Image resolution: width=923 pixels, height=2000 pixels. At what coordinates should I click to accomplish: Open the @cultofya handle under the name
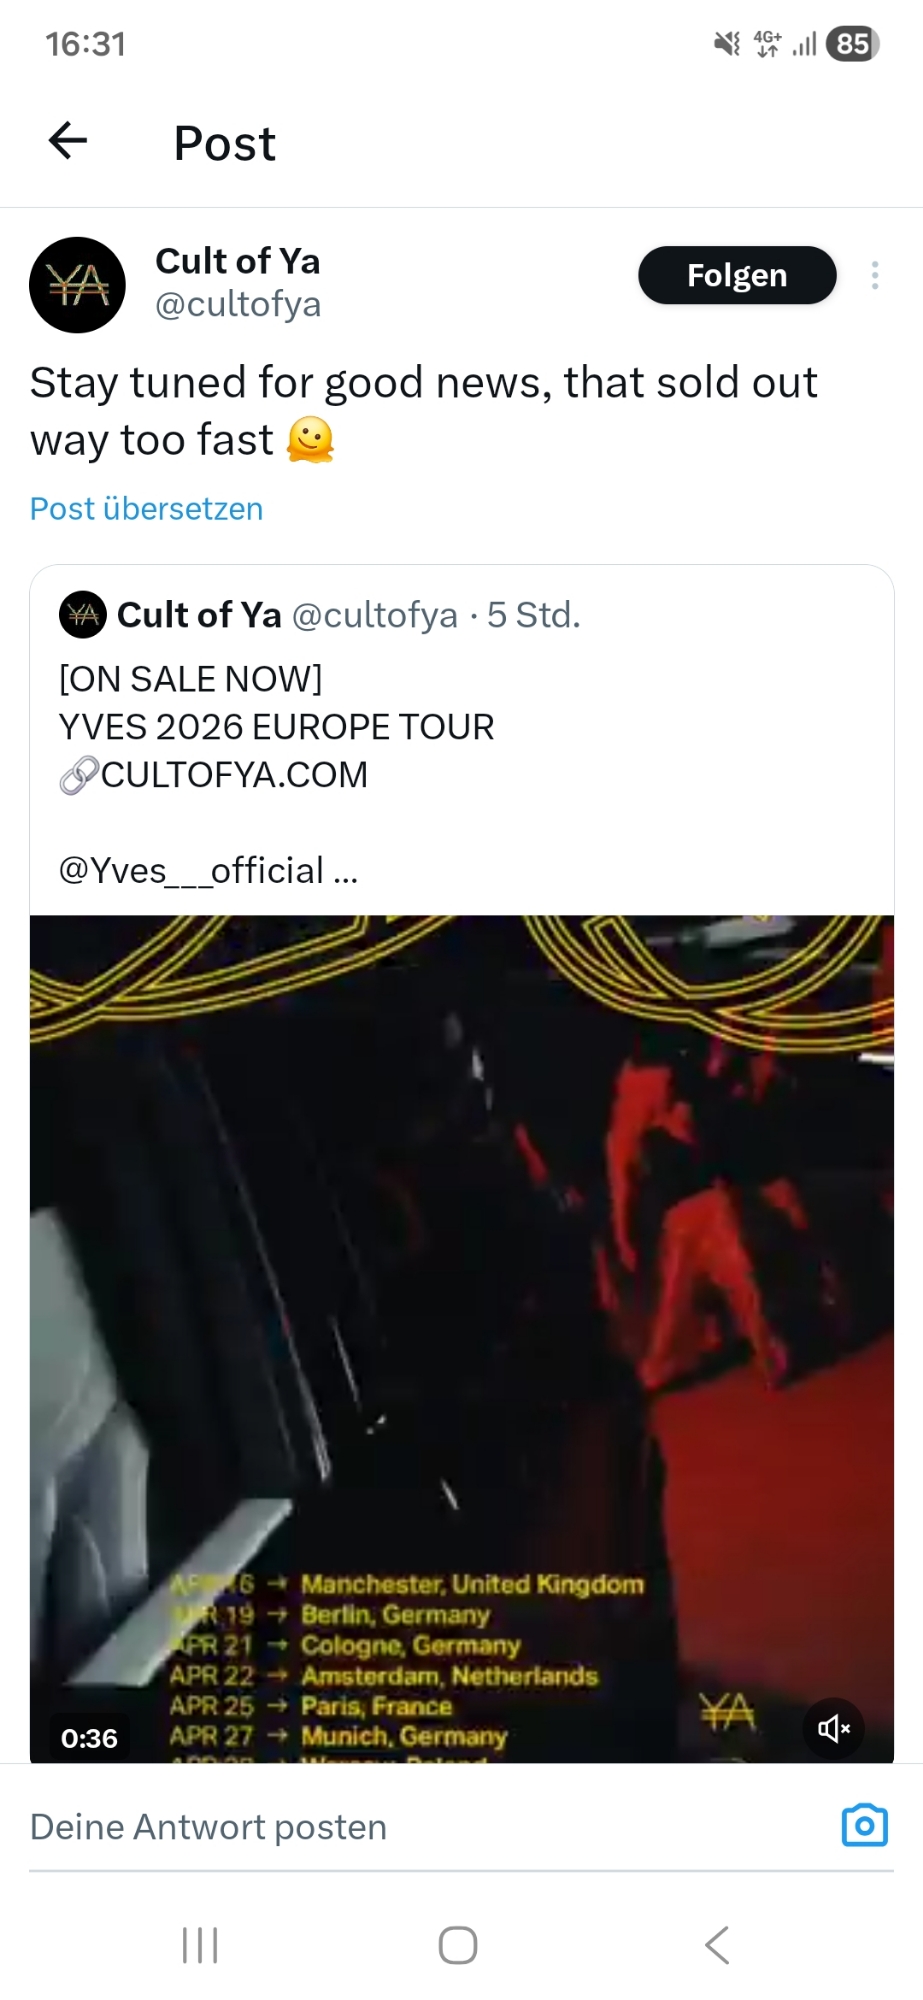tap(238, 304)
